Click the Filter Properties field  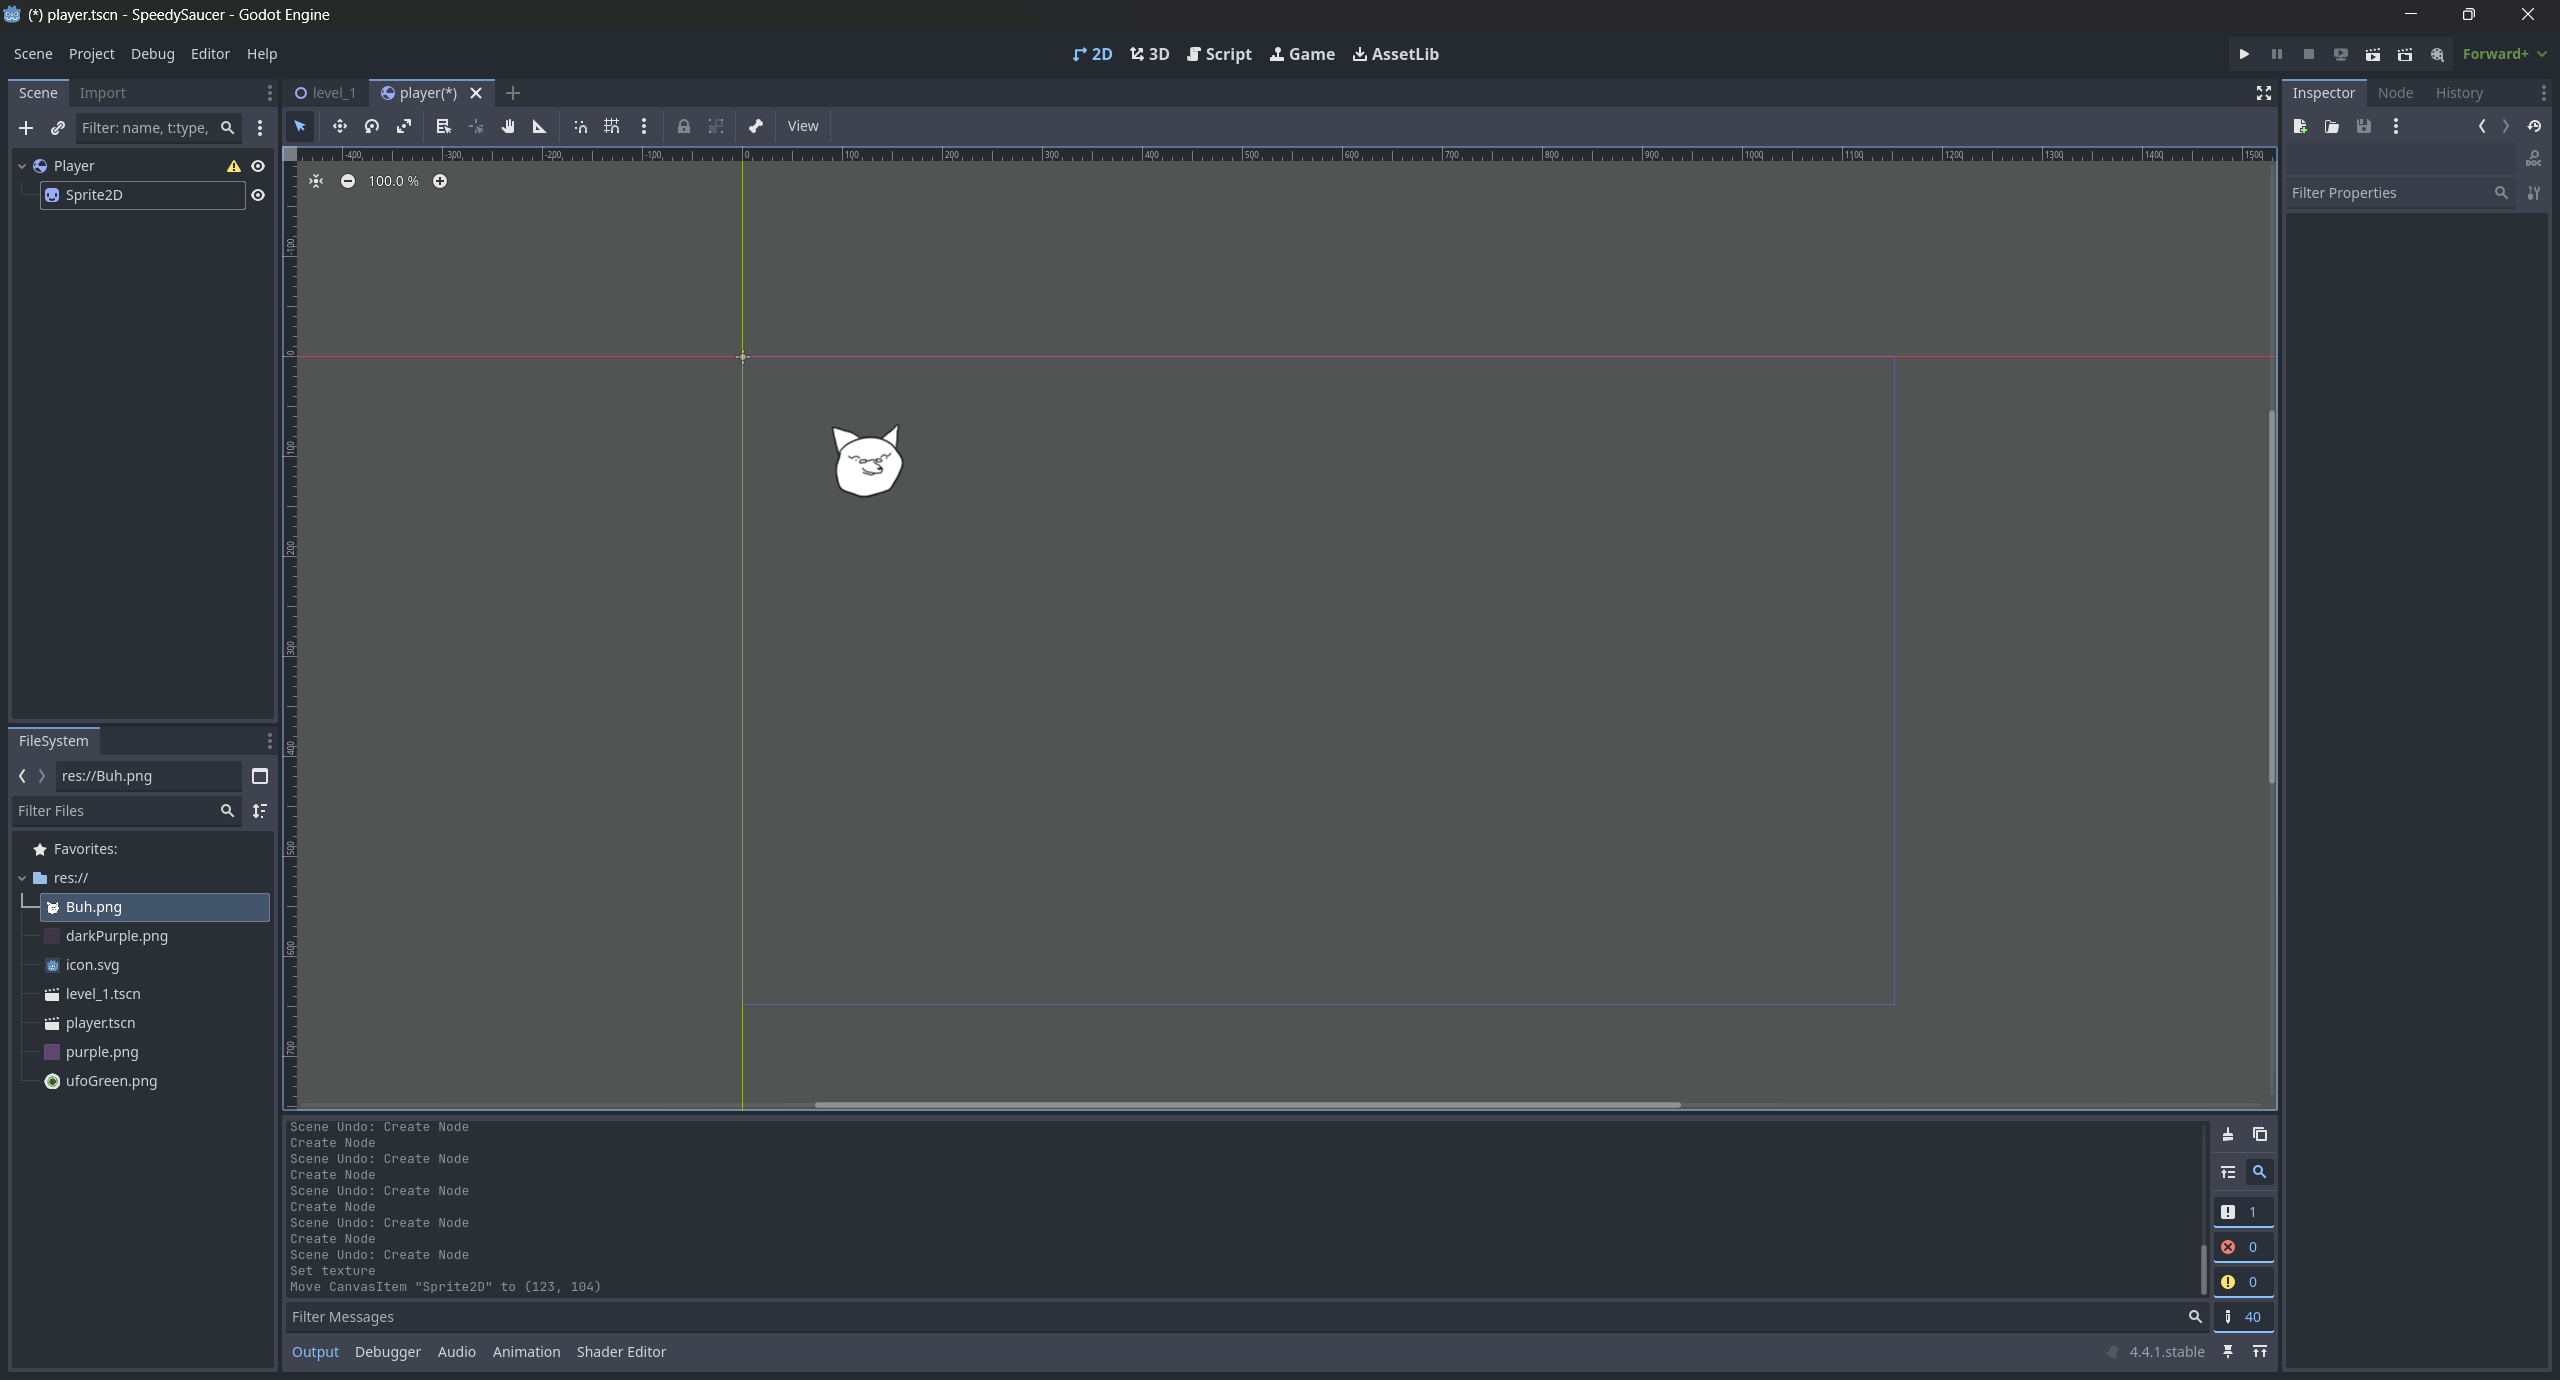(x=2400, y=193)
